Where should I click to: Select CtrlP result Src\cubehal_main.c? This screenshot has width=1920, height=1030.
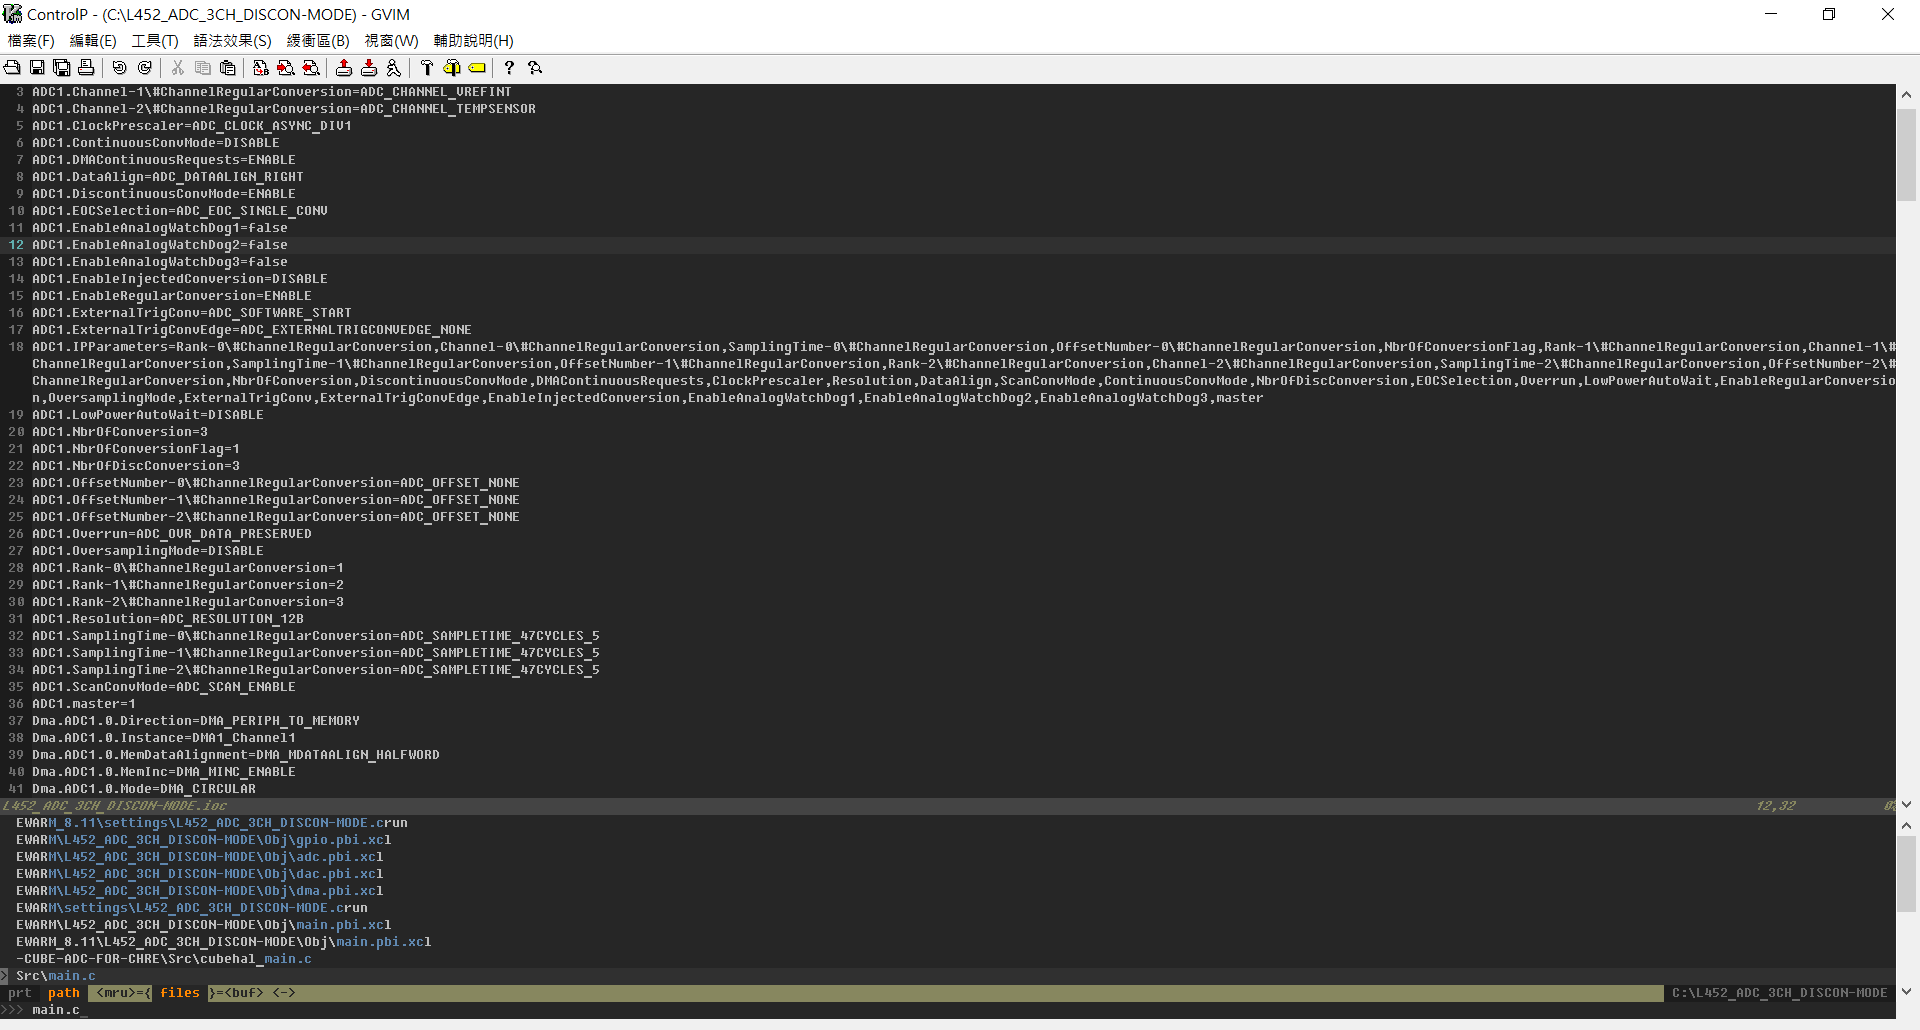[164, 959]
